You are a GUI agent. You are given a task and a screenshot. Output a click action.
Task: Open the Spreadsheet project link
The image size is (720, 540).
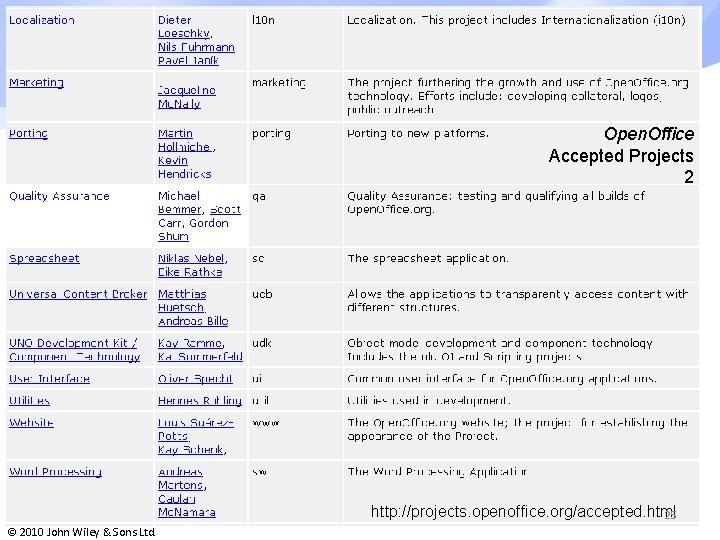click(44, 259)
